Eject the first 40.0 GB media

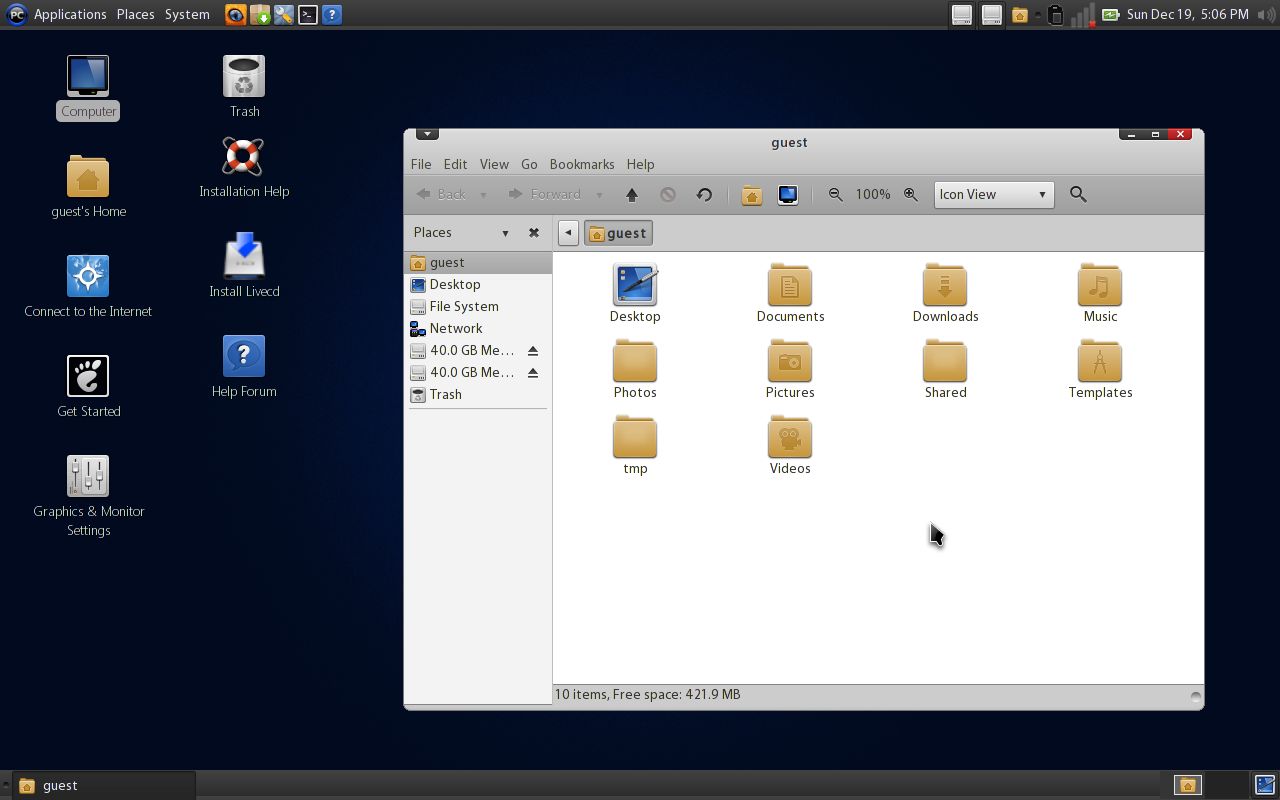[x=533, y=350]
